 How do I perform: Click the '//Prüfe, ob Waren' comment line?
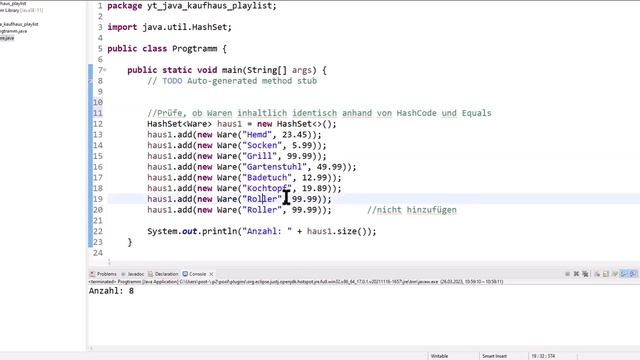point(319,113)
